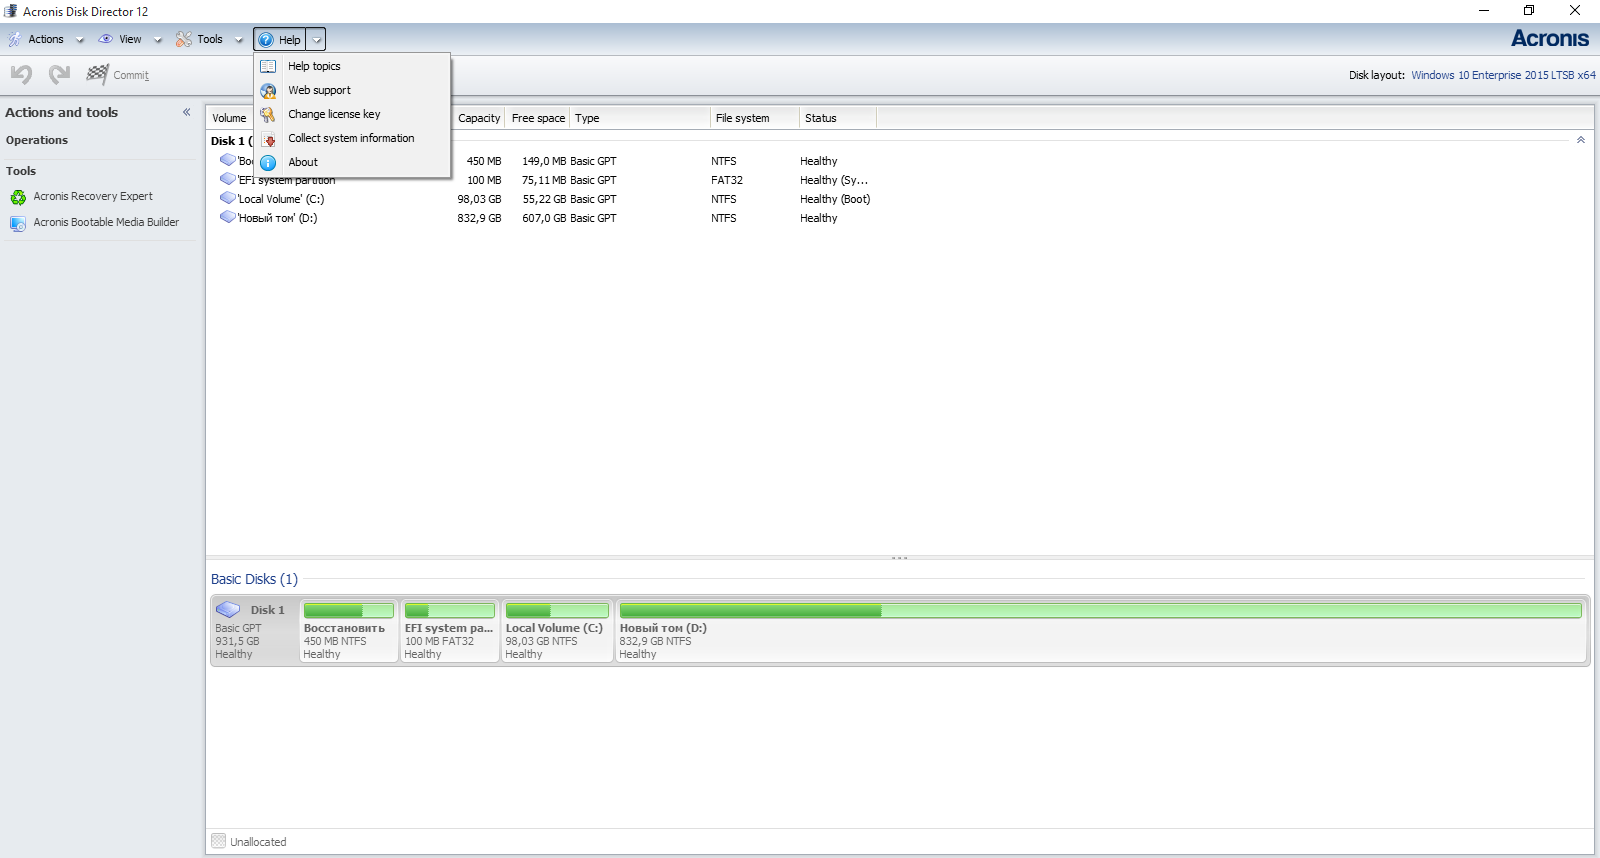The height and width of the screenshot is (858, 1600).
Task: Click the Actions menu wand icon
Action: click(15, 39)
